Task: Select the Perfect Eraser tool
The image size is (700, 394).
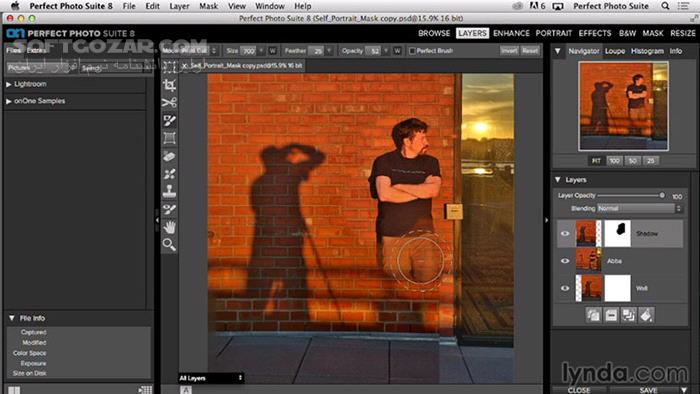Action: [x=169, y=156]
